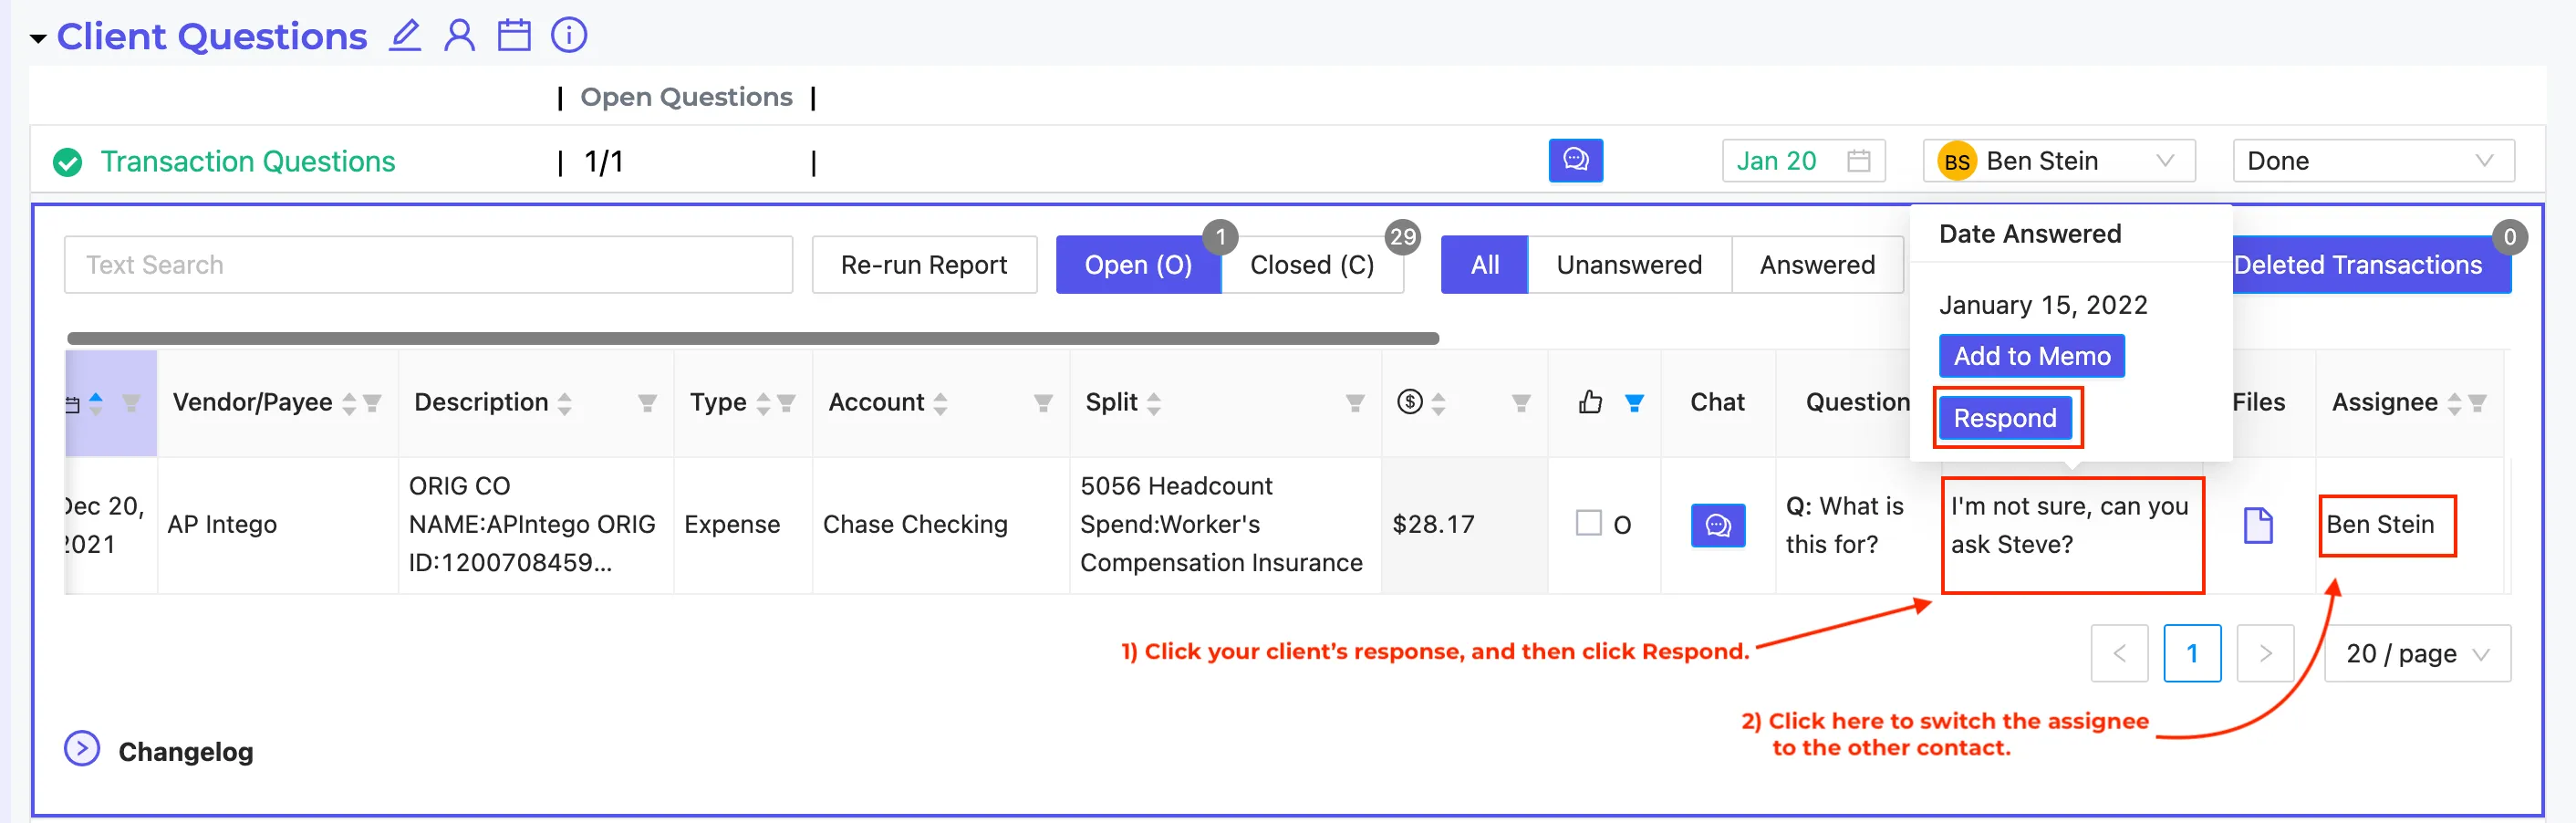Filter the Split column

[1355, 403]
